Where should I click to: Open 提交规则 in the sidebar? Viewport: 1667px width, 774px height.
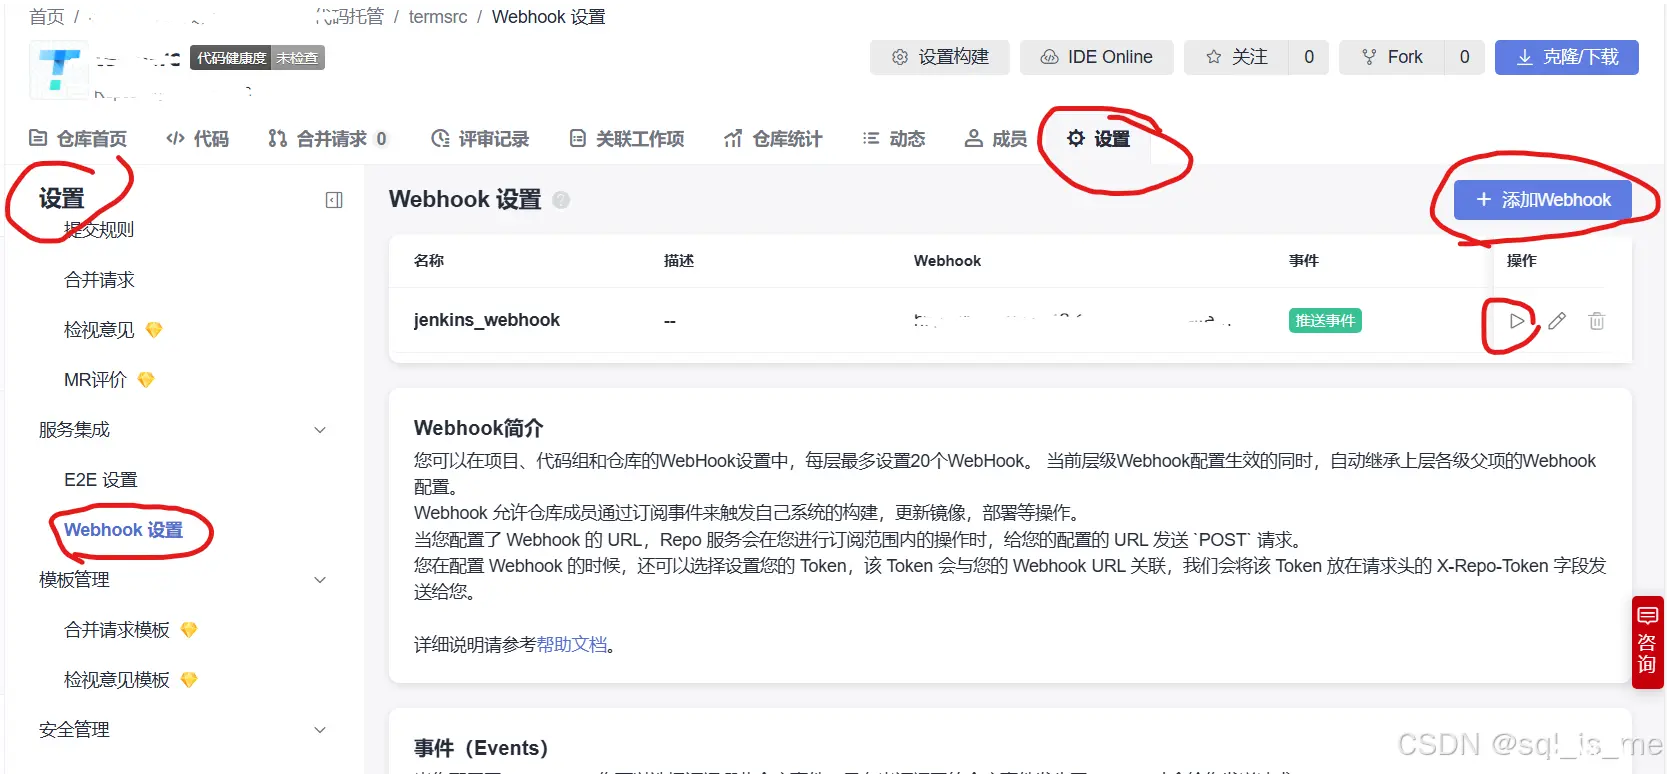coord(99,229)
